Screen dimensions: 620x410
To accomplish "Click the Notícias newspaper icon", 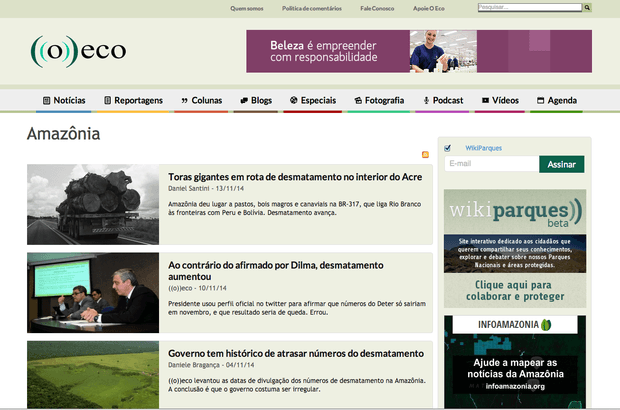I will (x=47, y=100).
